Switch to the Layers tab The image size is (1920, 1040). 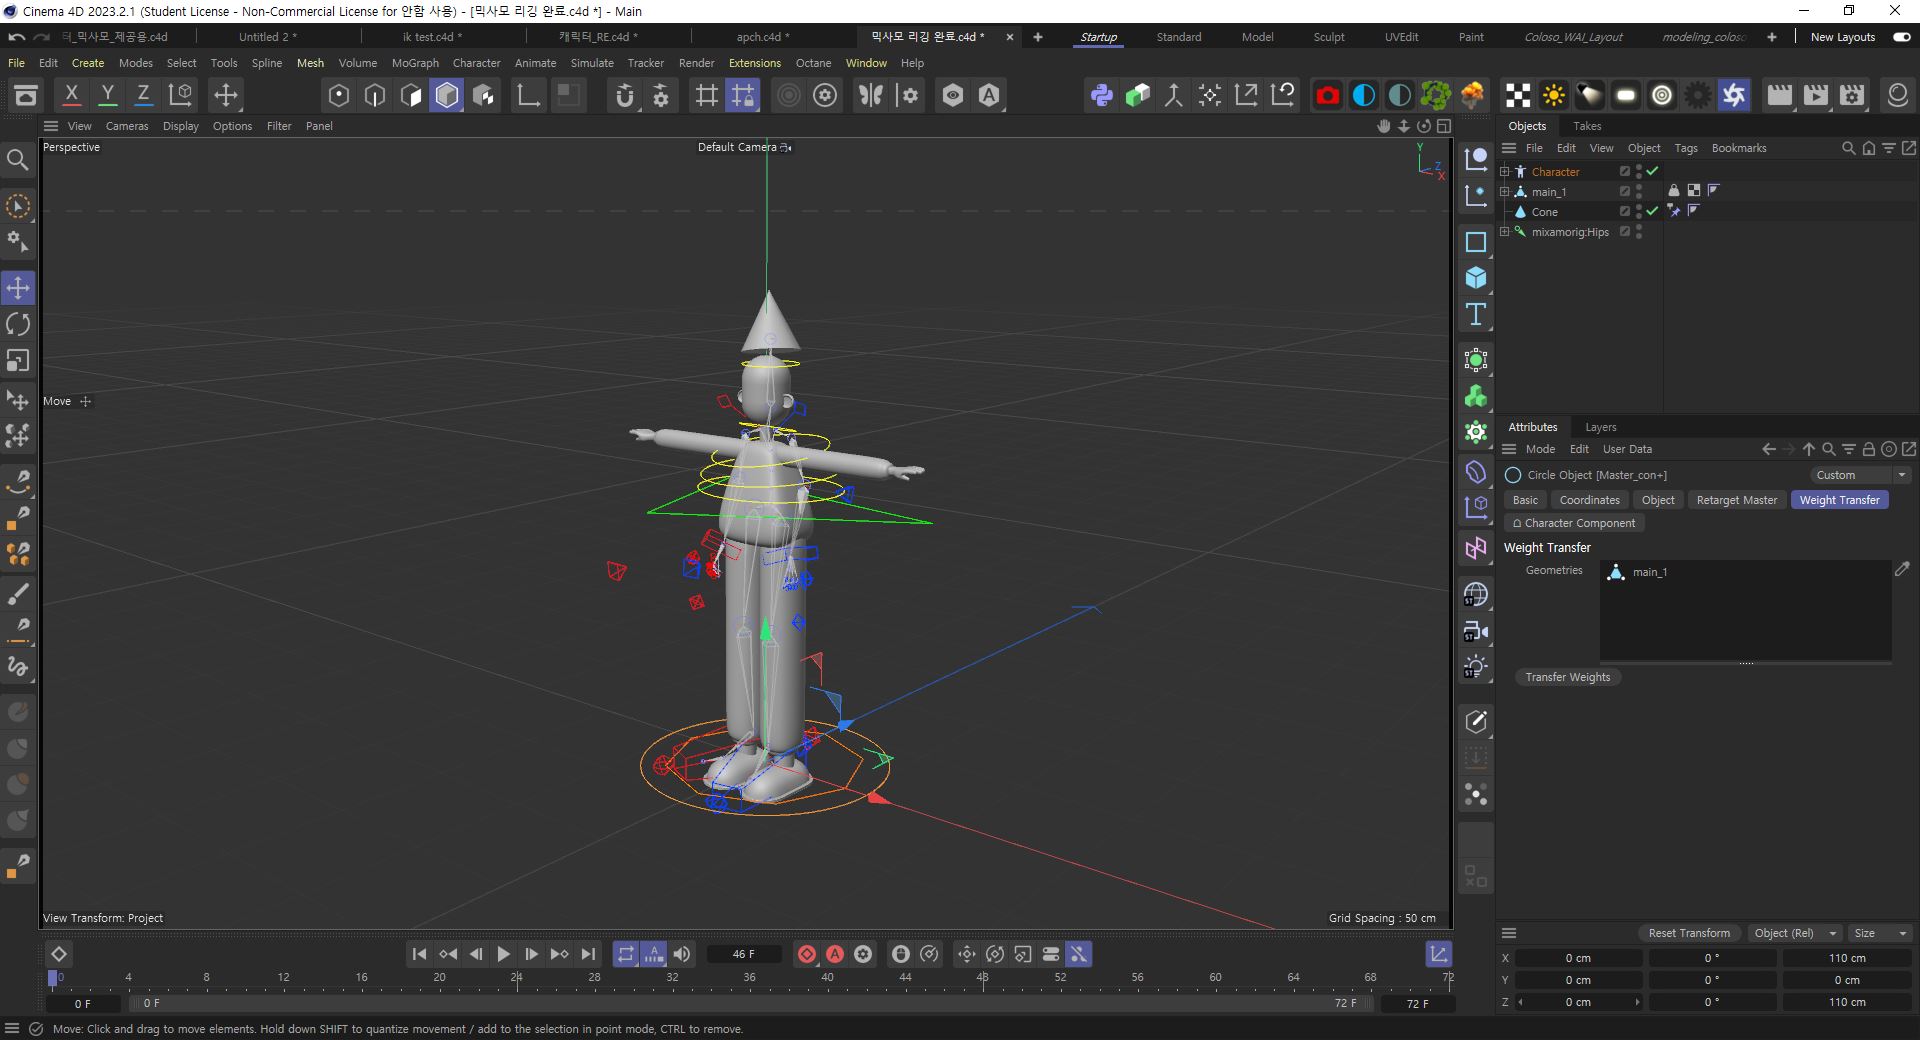pos(1600,427)
